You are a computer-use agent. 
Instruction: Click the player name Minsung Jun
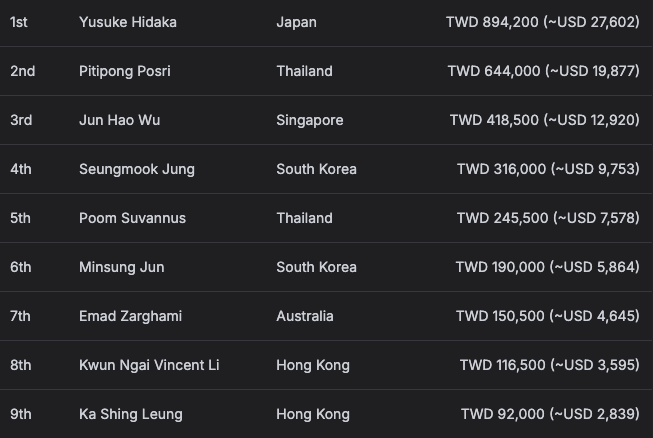pos(122,267)
